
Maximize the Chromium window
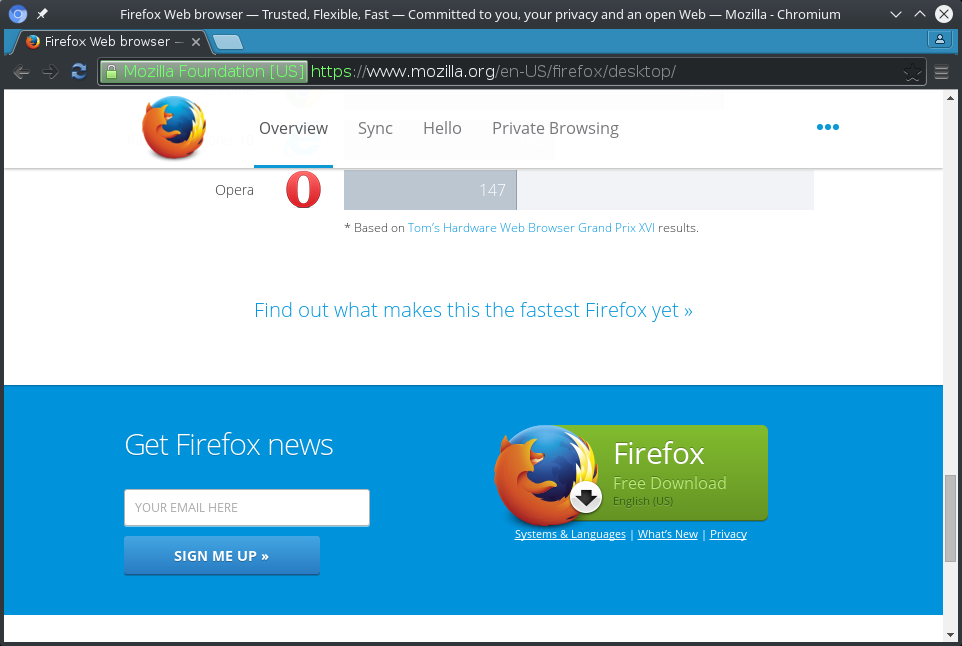tap(920, 13)
